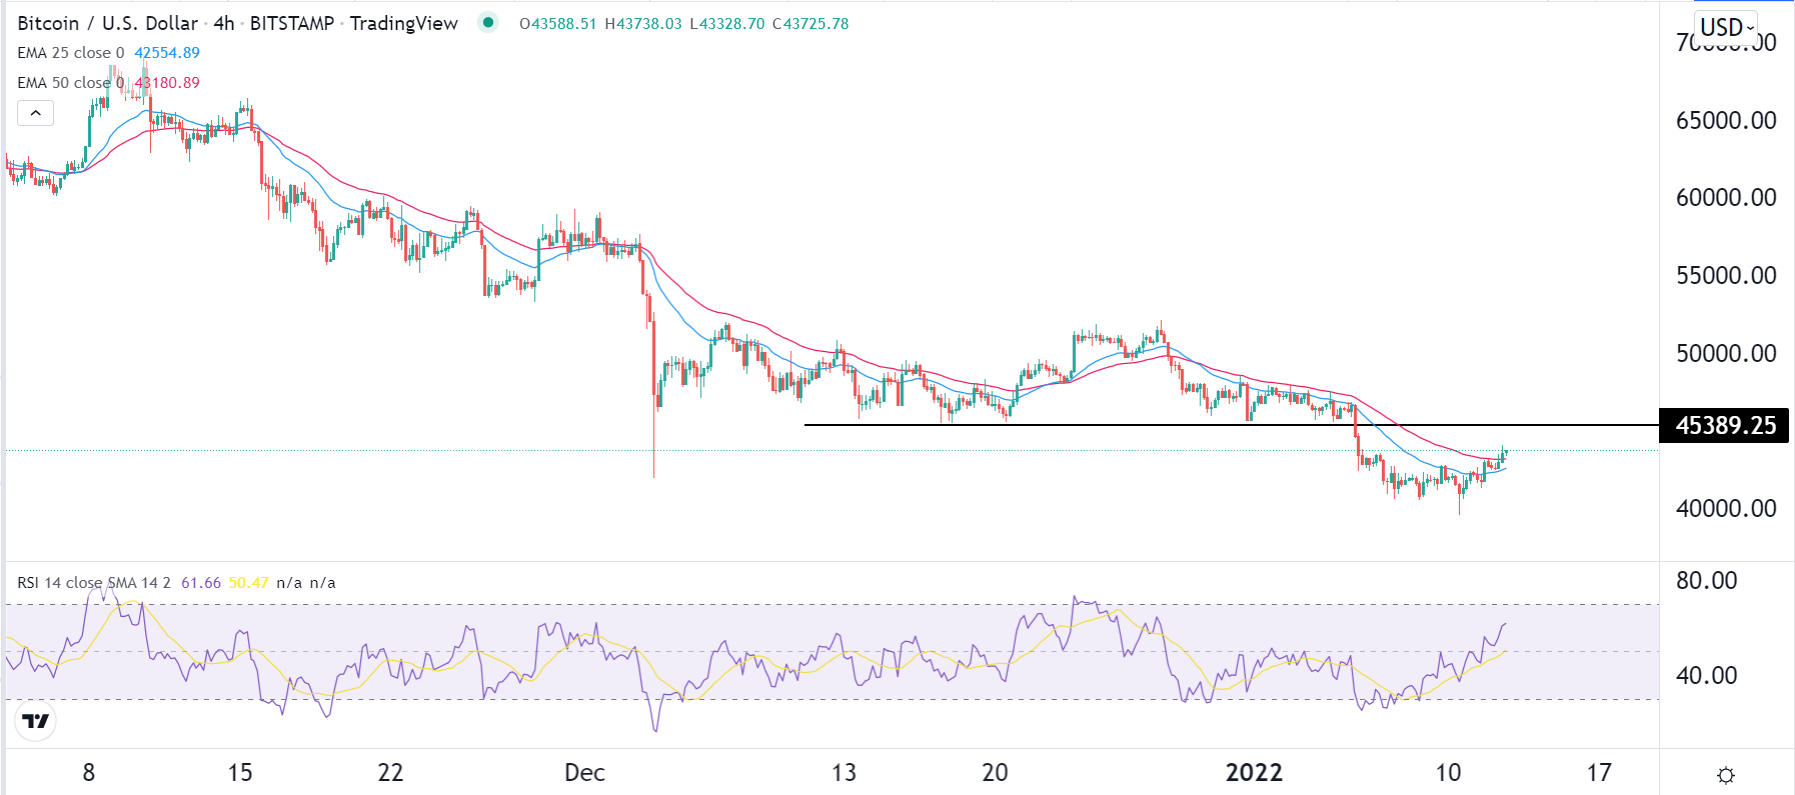The image size is (1795, 795).
Task: Click the TradingView text in title
Action: point(404,23)
